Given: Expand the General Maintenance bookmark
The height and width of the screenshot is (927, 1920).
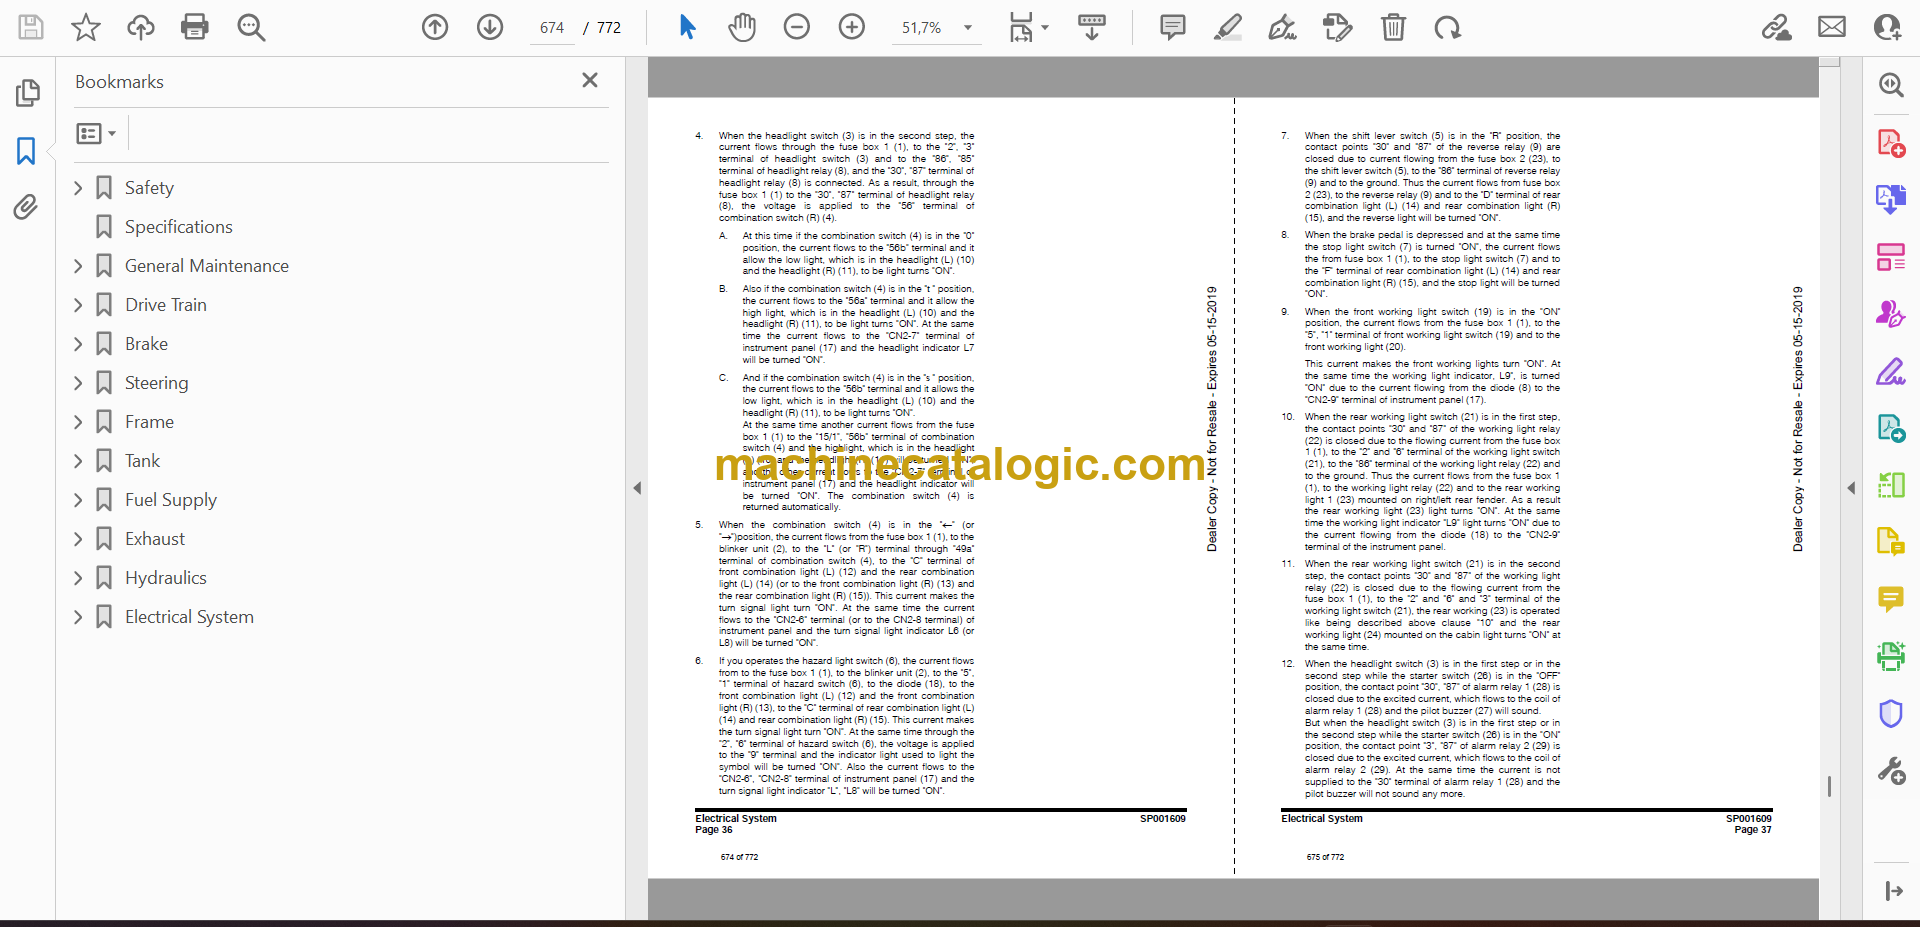Looking at the screenshot, I should [78, 265].
